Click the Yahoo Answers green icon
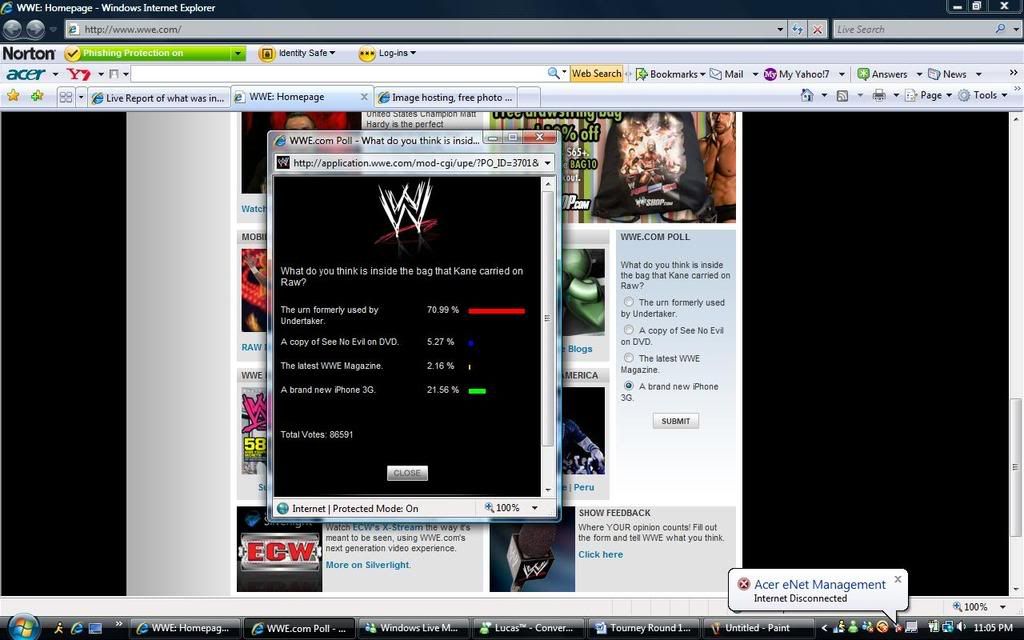The width and height of the screenshot is (1024, 640). tap(863, 74)
